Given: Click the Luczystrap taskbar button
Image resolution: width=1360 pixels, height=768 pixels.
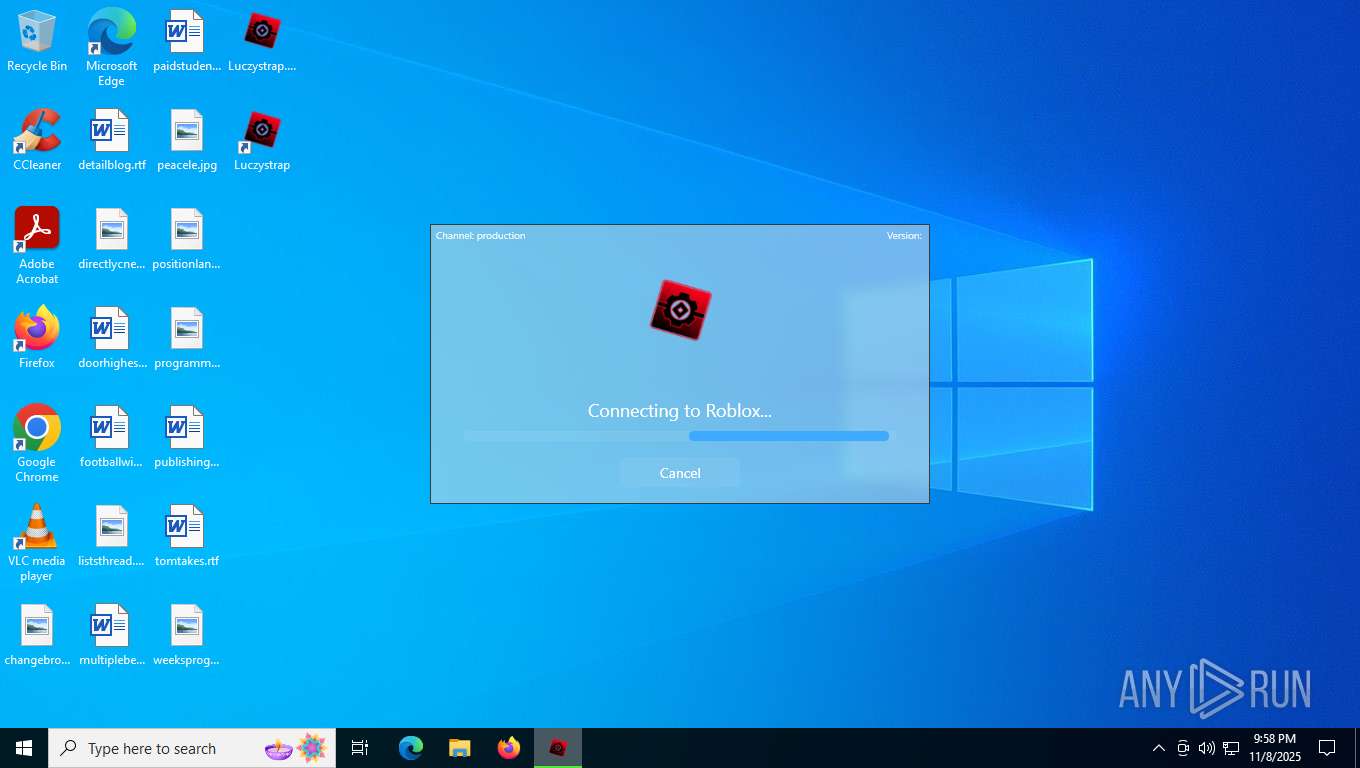Looking at the screenshot, I should coord(558,748).
